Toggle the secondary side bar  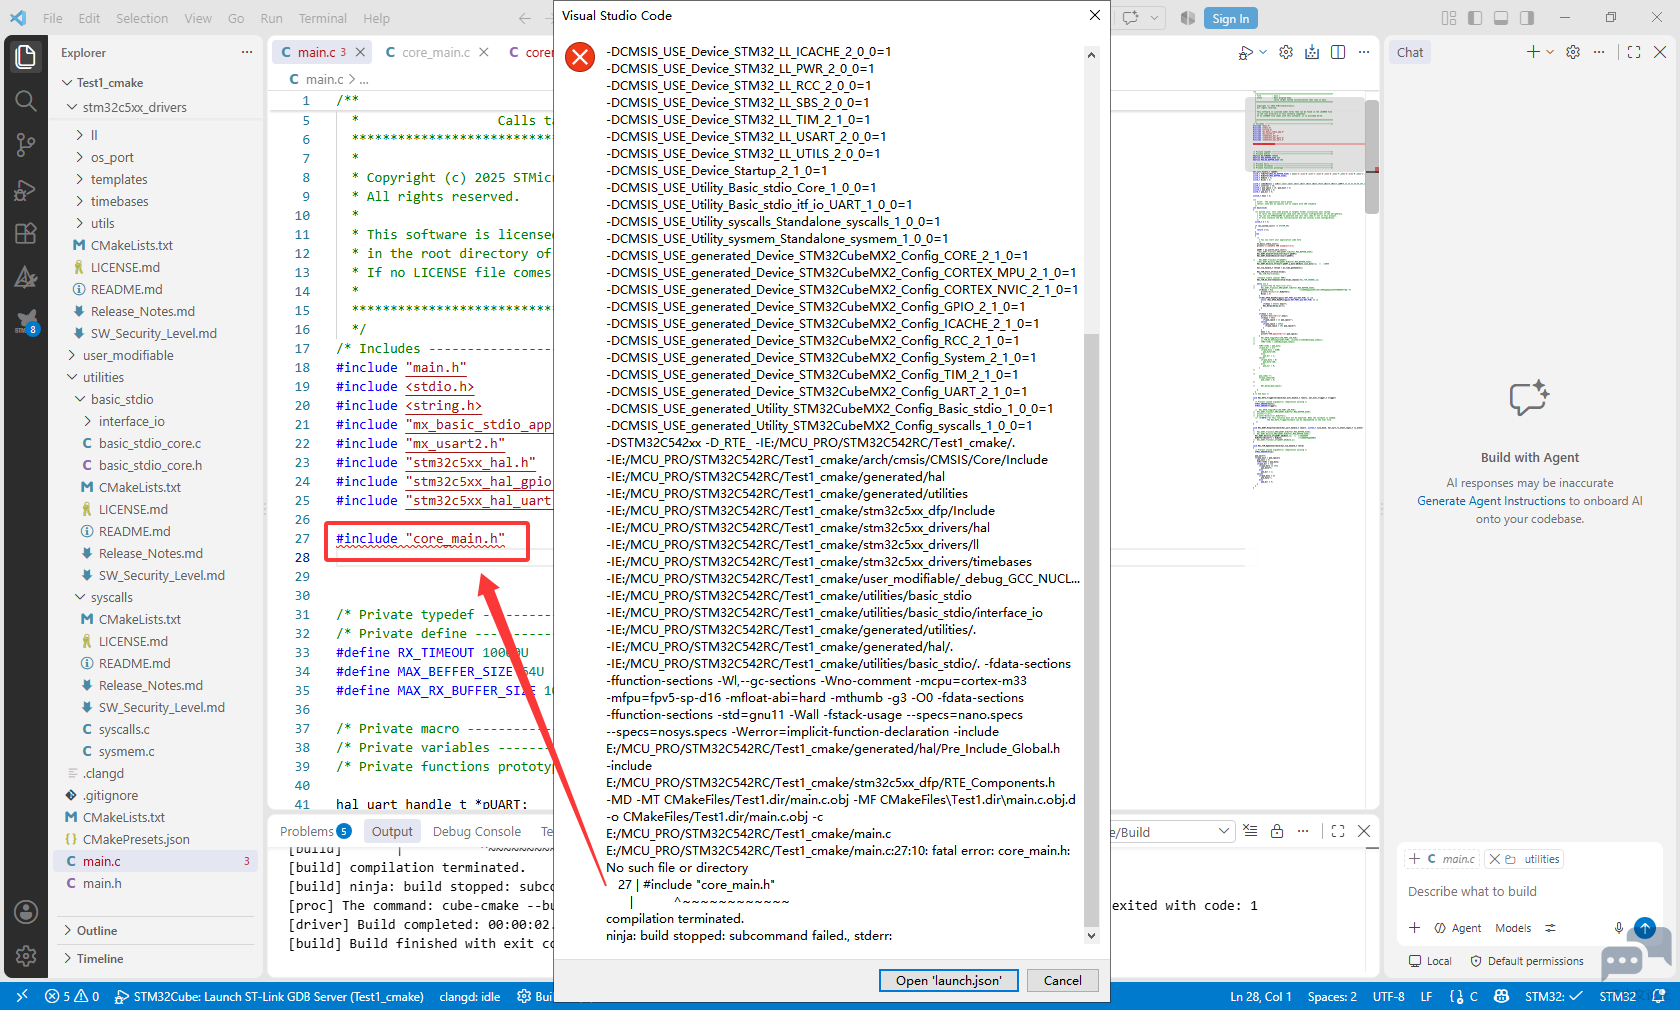[x=1527, y=18]
